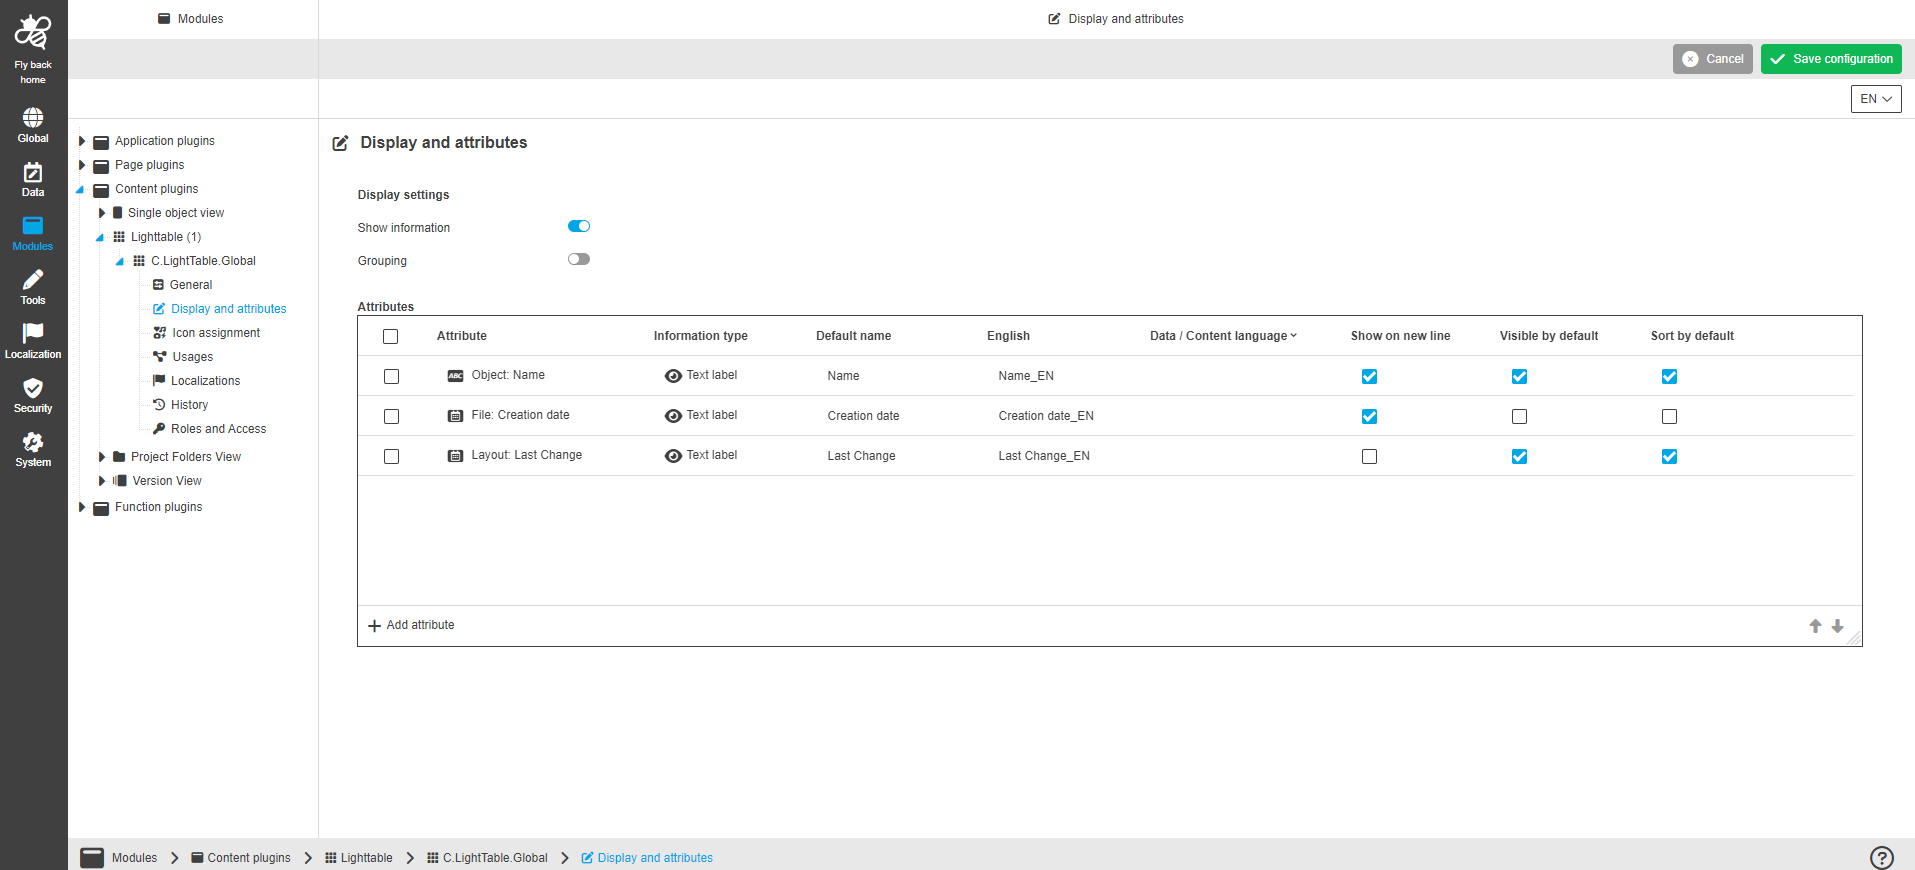Open the Global globe section

[x=33, y=118]
